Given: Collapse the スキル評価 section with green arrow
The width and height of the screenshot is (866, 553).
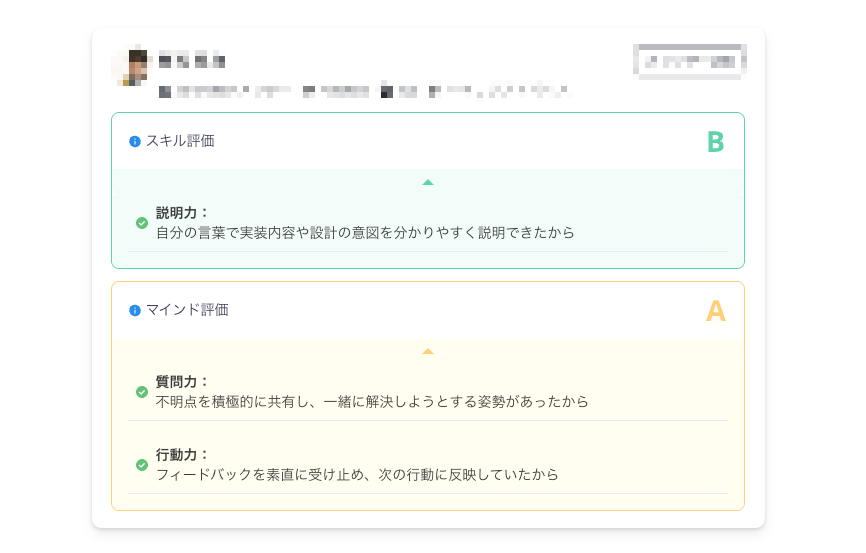Looking at the screenshot, I should [x=428, y=182].
